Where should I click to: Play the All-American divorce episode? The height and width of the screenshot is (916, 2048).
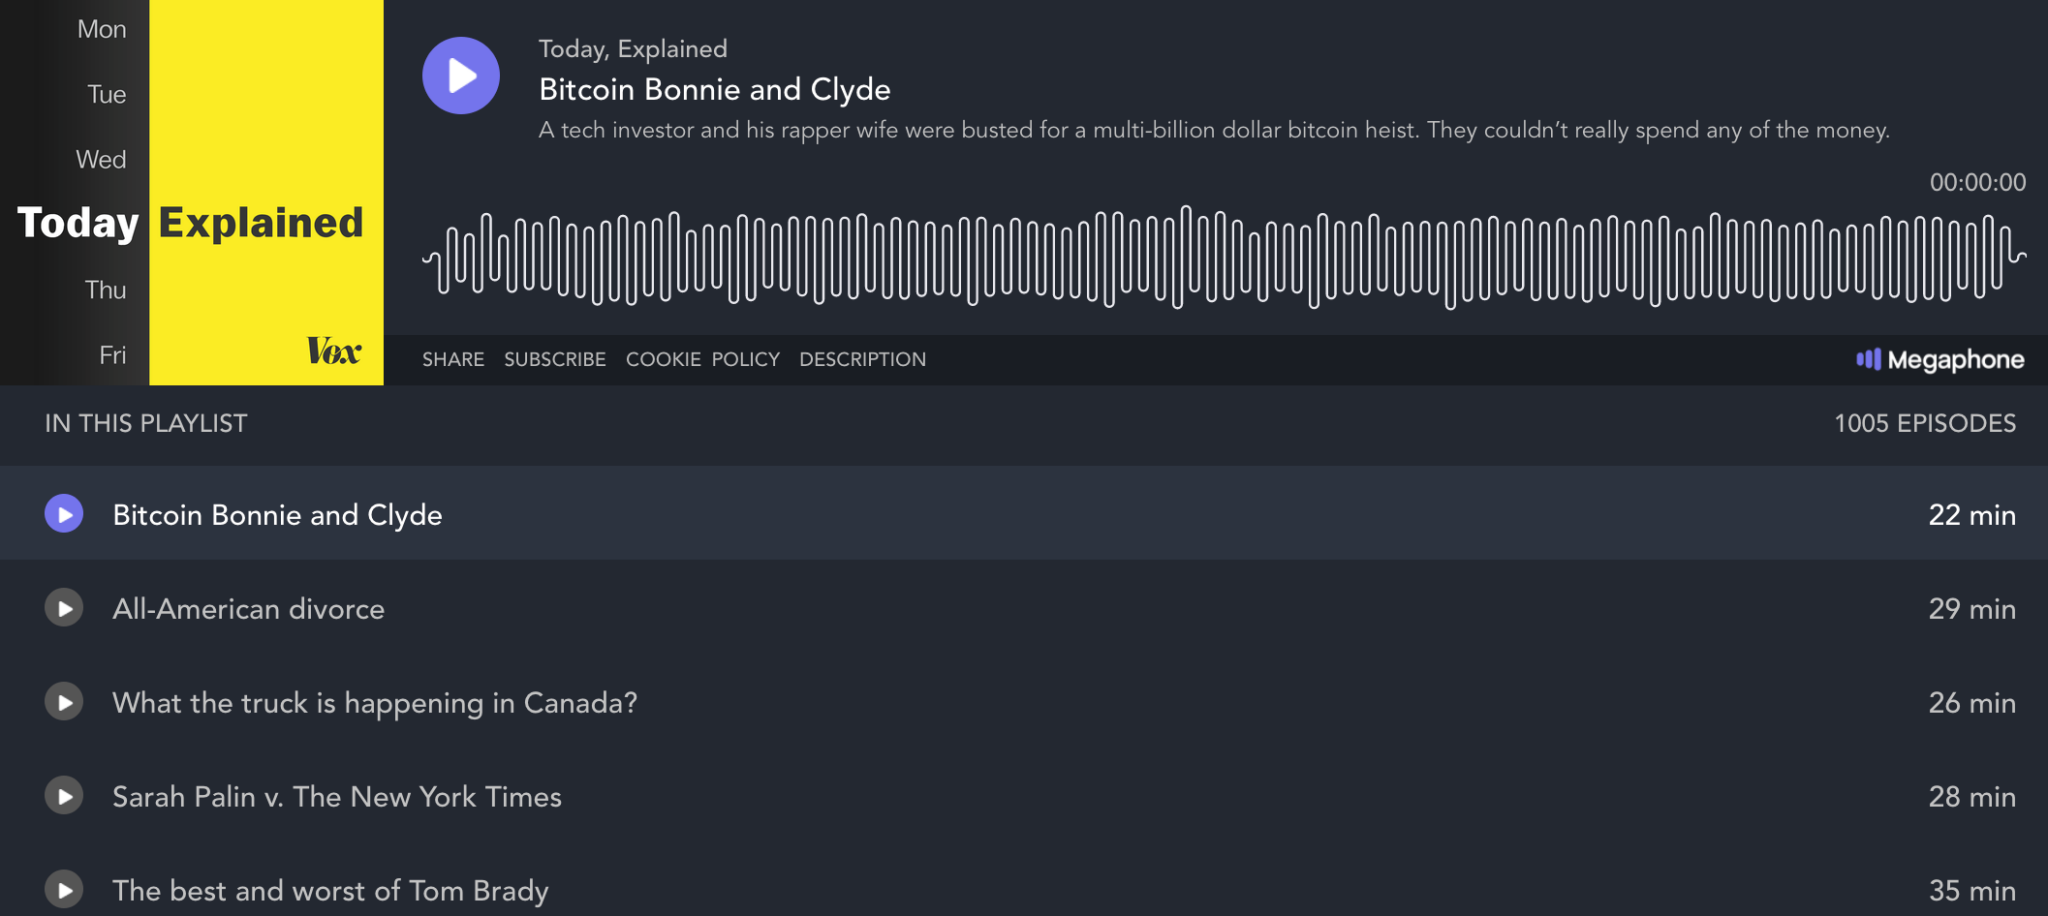(64, 608)
